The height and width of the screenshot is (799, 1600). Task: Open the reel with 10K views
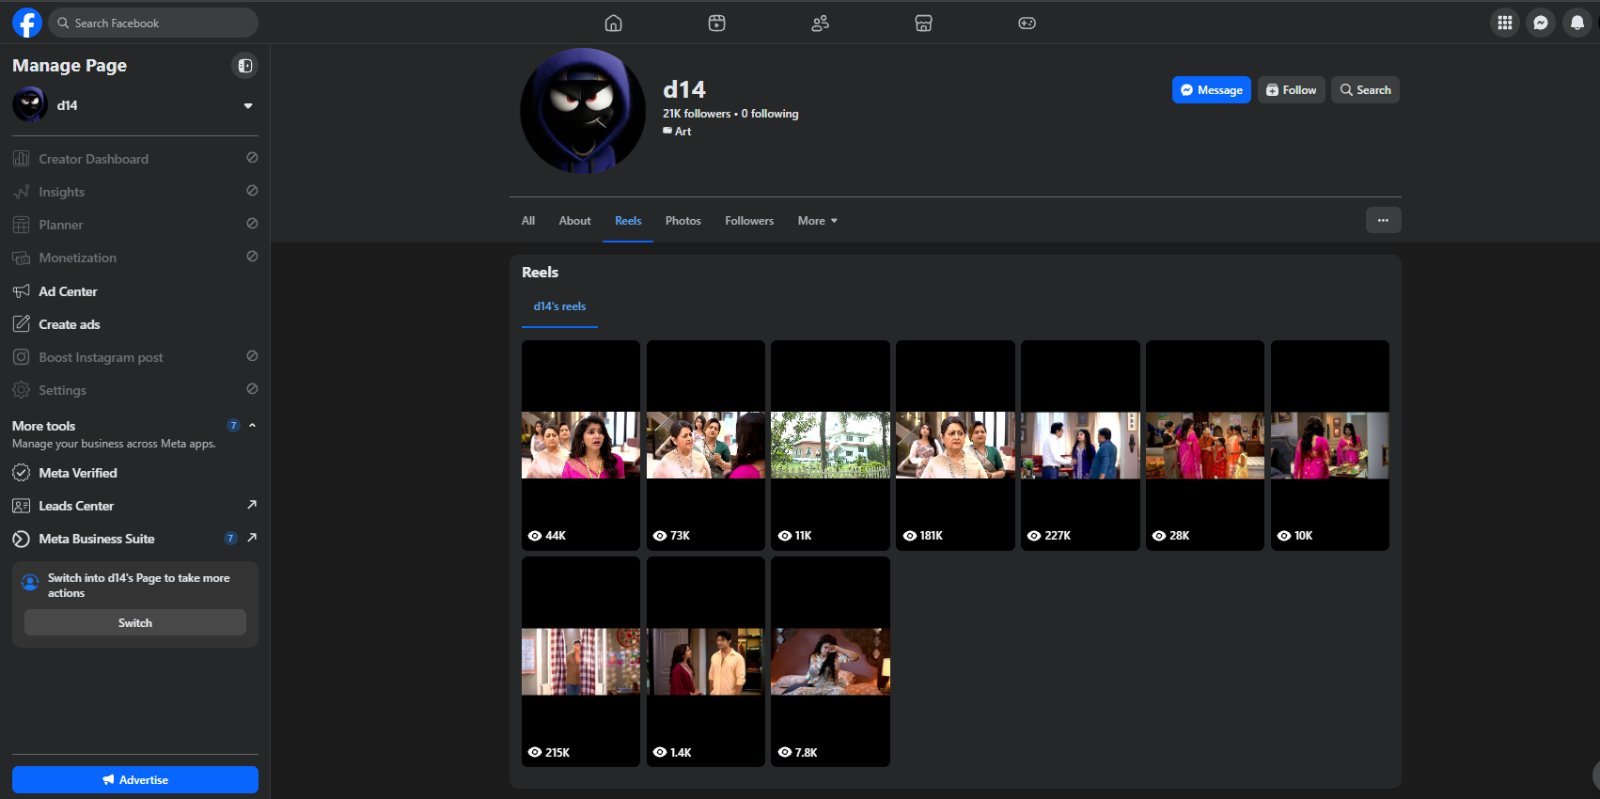(1330, 445)
